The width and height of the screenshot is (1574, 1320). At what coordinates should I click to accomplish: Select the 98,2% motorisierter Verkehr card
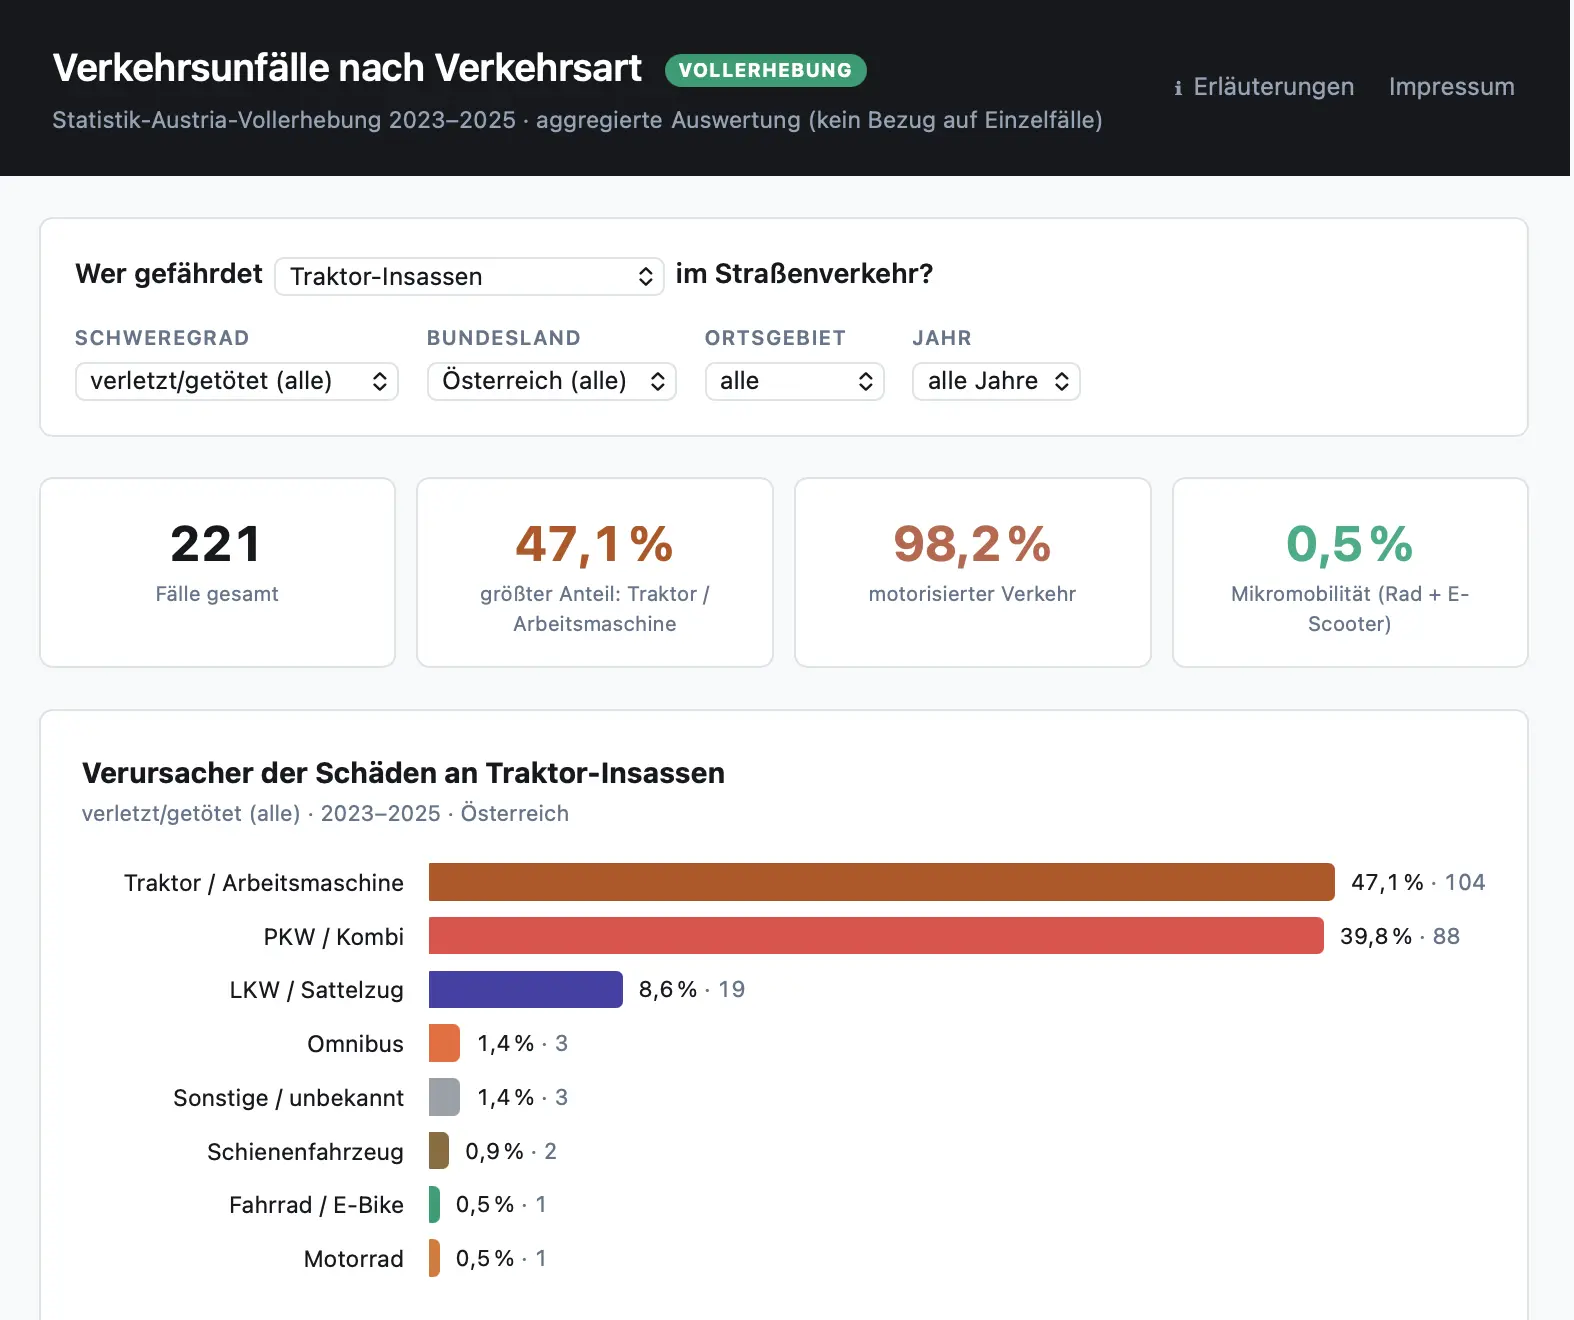click(x=973, y=572)
